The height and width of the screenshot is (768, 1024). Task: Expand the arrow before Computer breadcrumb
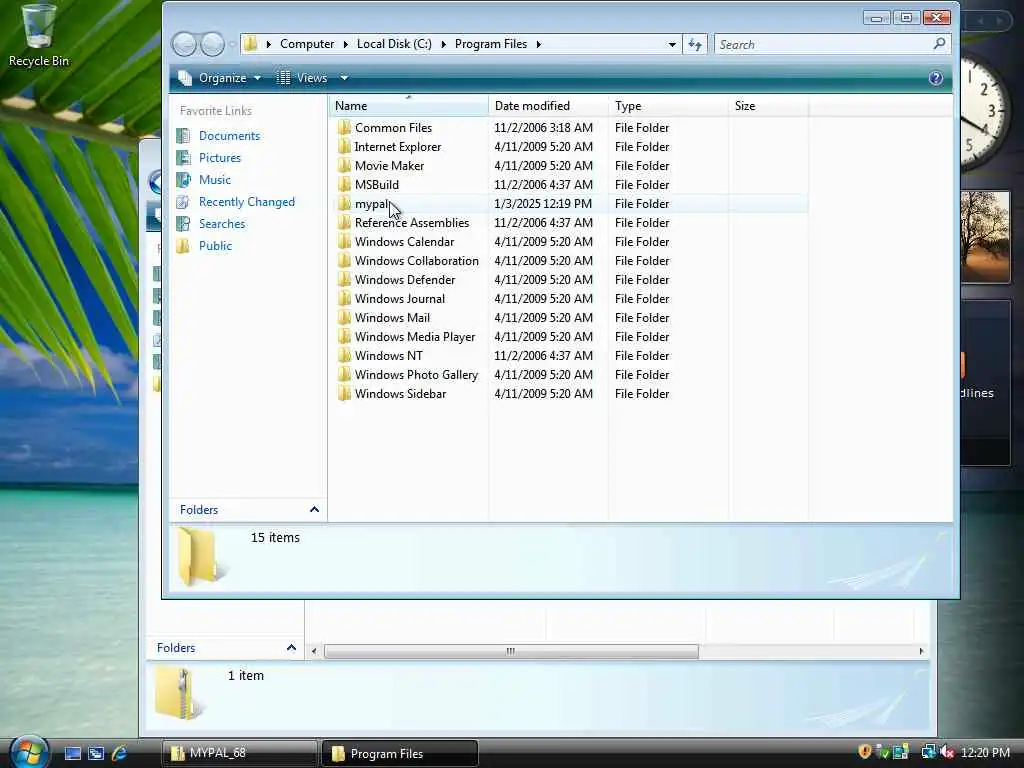268,44
